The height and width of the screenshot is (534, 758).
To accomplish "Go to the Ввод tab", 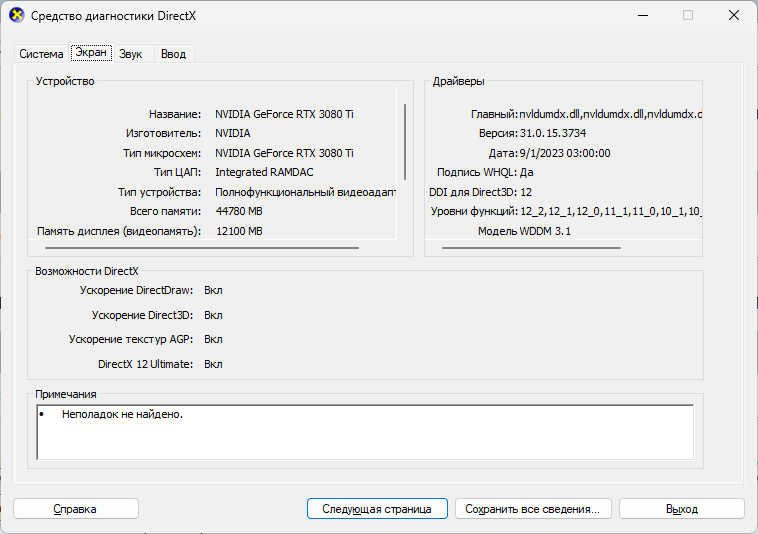I will pyautogui.click(x=174, y=54).
